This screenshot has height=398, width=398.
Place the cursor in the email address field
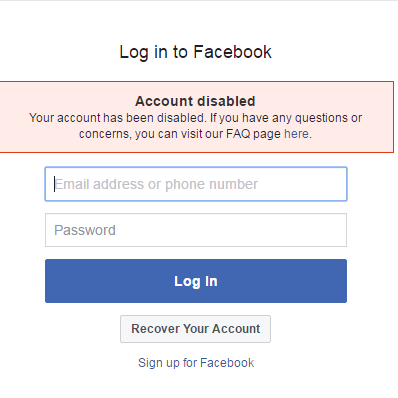pyautogui.click(x=196, y=184)
